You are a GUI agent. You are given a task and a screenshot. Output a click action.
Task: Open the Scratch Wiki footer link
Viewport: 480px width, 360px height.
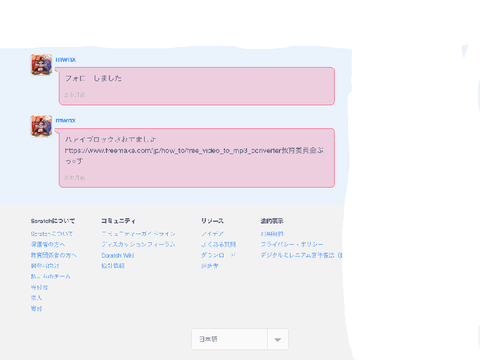tap(118, 255)
